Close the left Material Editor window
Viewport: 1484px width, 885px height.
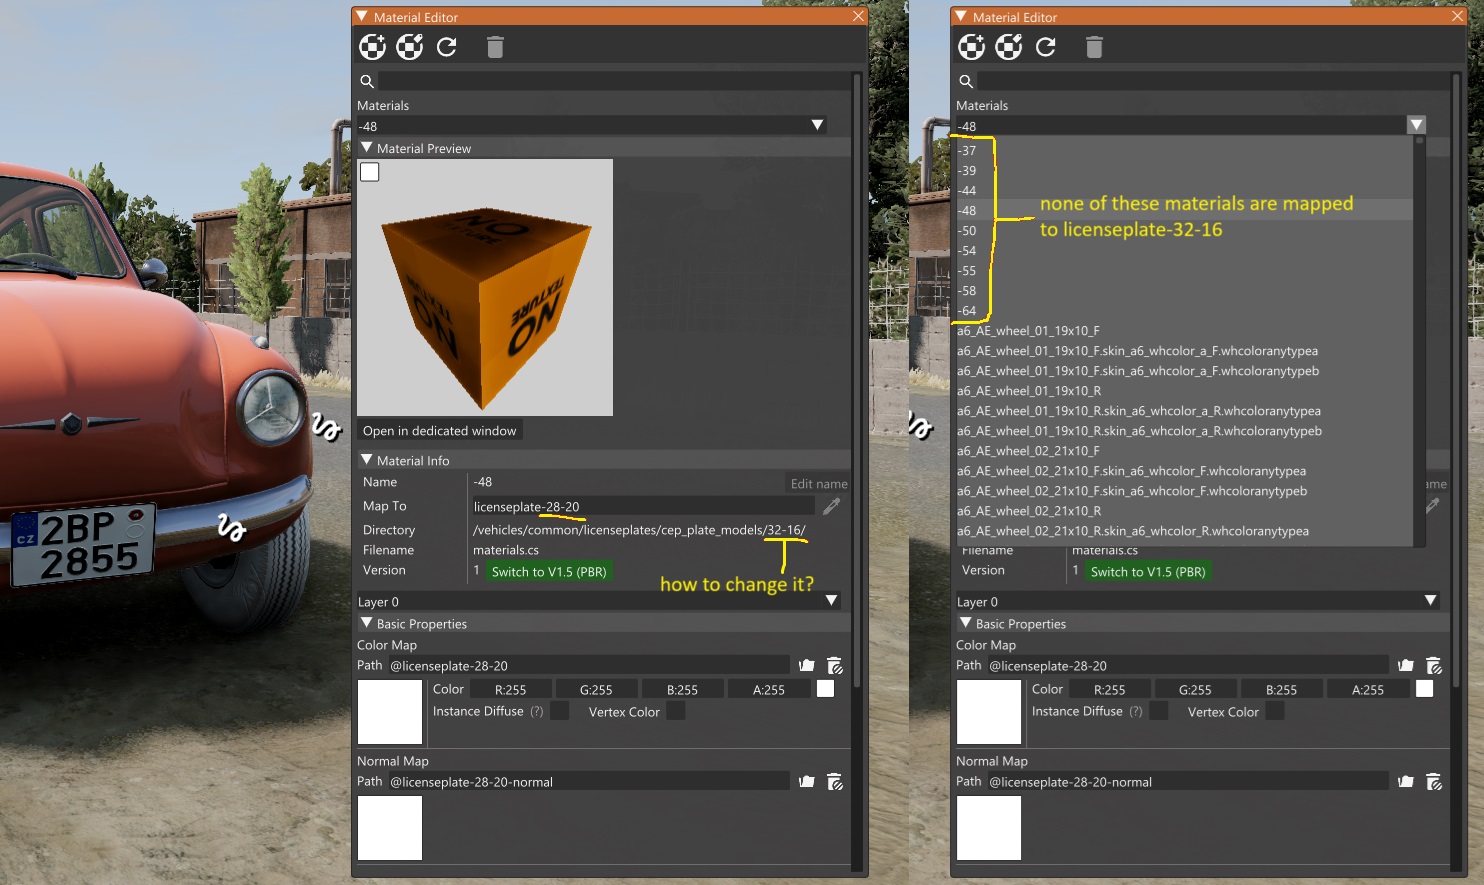(x=858, y=17)
